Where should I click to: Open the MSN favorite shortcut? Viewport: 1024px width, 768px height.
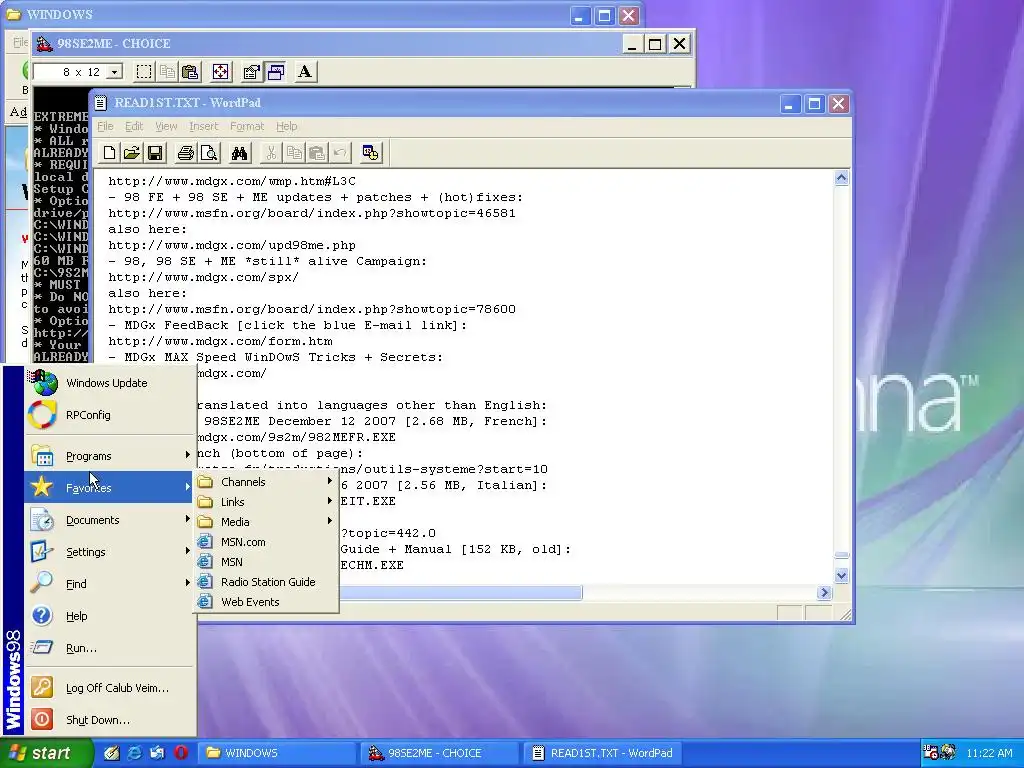pyautogui.click(x=266, y=562)
